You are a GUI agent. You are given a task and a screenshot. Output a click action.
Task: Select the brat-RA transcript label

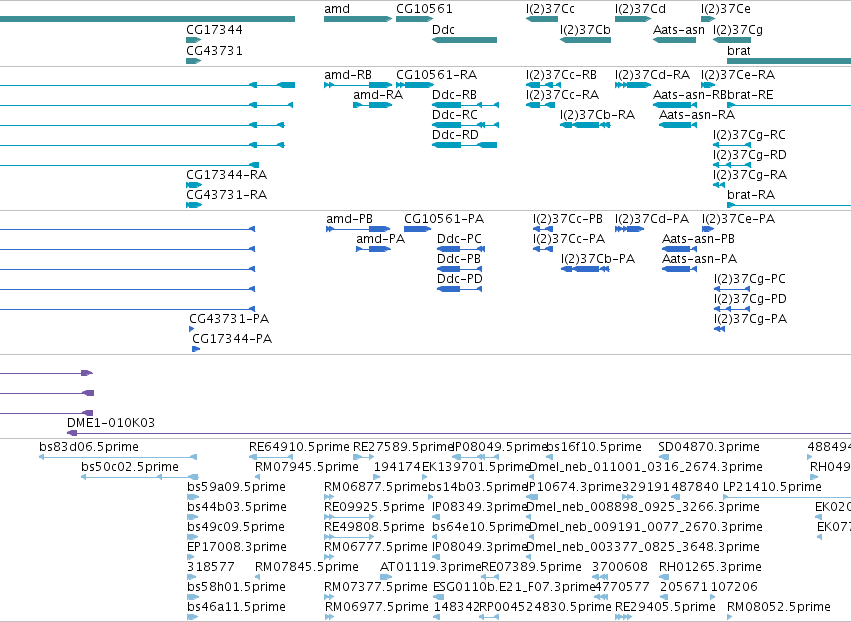tap(751, 194)
